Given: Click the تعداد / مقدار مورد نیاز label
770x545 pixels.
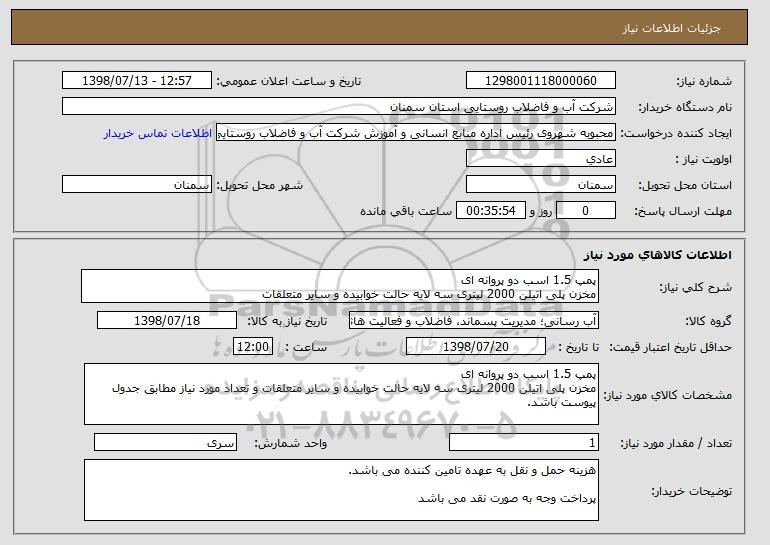Looking at the screenshot, I should pyautogui.click(x=676, y=443).
